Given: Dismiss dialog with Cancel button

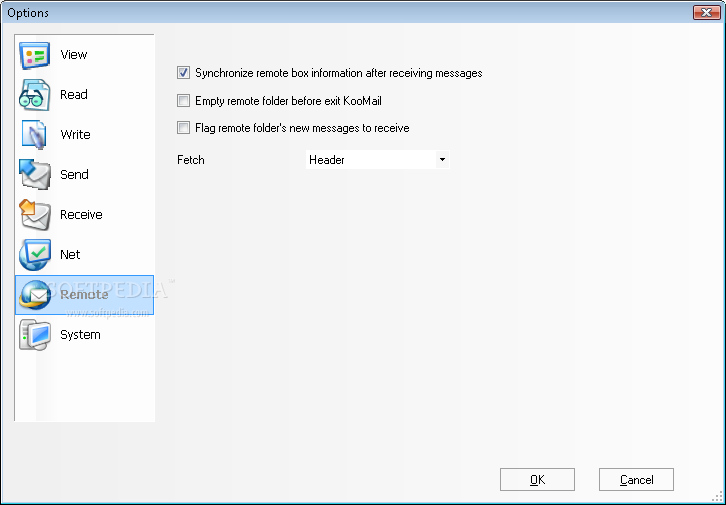Looking at the screenshot, I should (x=636, y=480).
